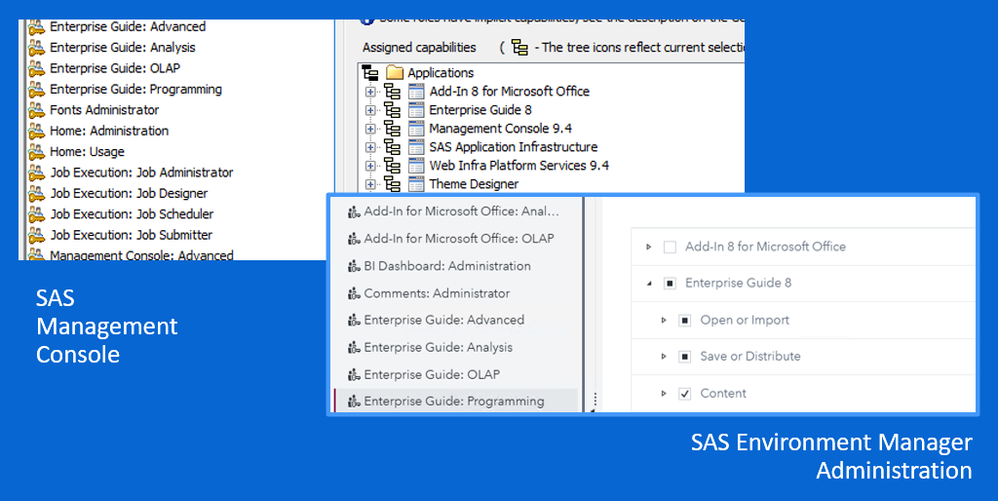Viewport: 998px width, 501px height.
Task: Click role icon beside Add-In for Microsoft Office: OLAP
Action: click(355, 239)
